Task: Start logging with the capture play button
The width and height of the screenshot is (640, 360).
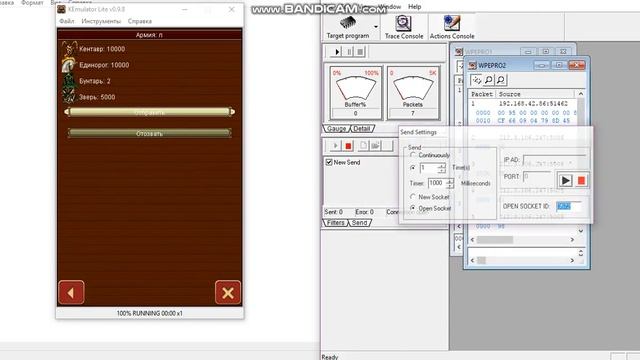Action: (x=337, y=52)
